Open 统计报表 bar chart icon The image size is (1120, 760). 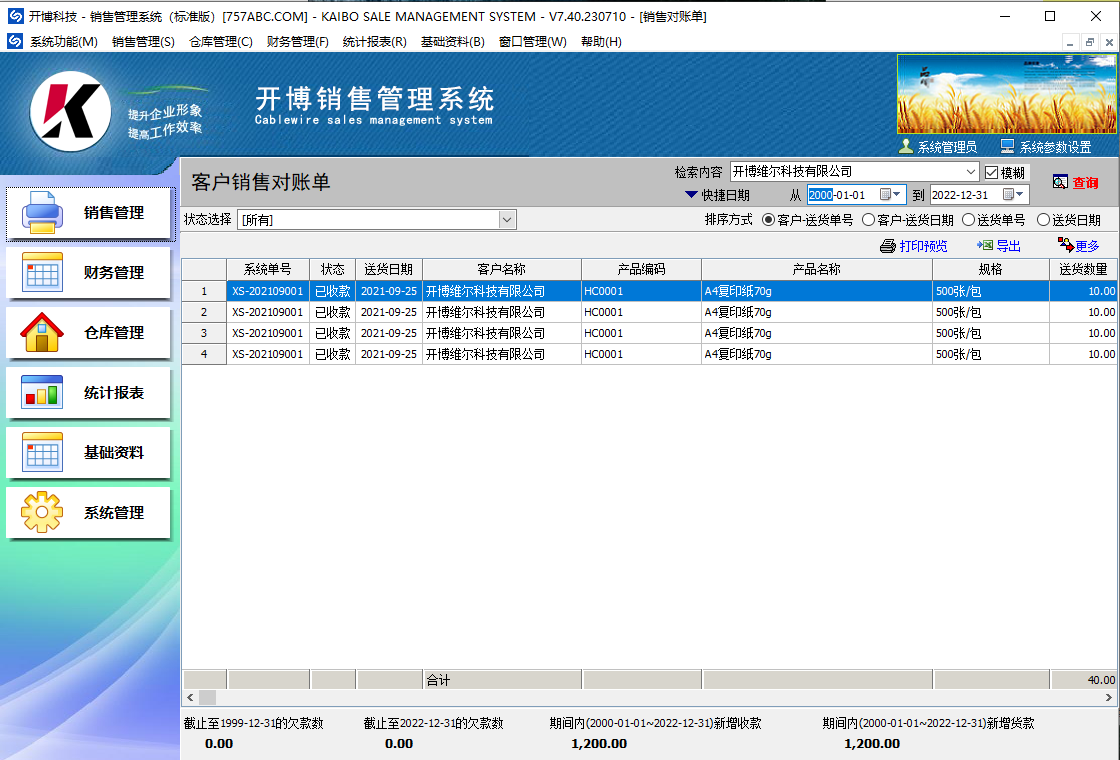[x=42, y=392]
